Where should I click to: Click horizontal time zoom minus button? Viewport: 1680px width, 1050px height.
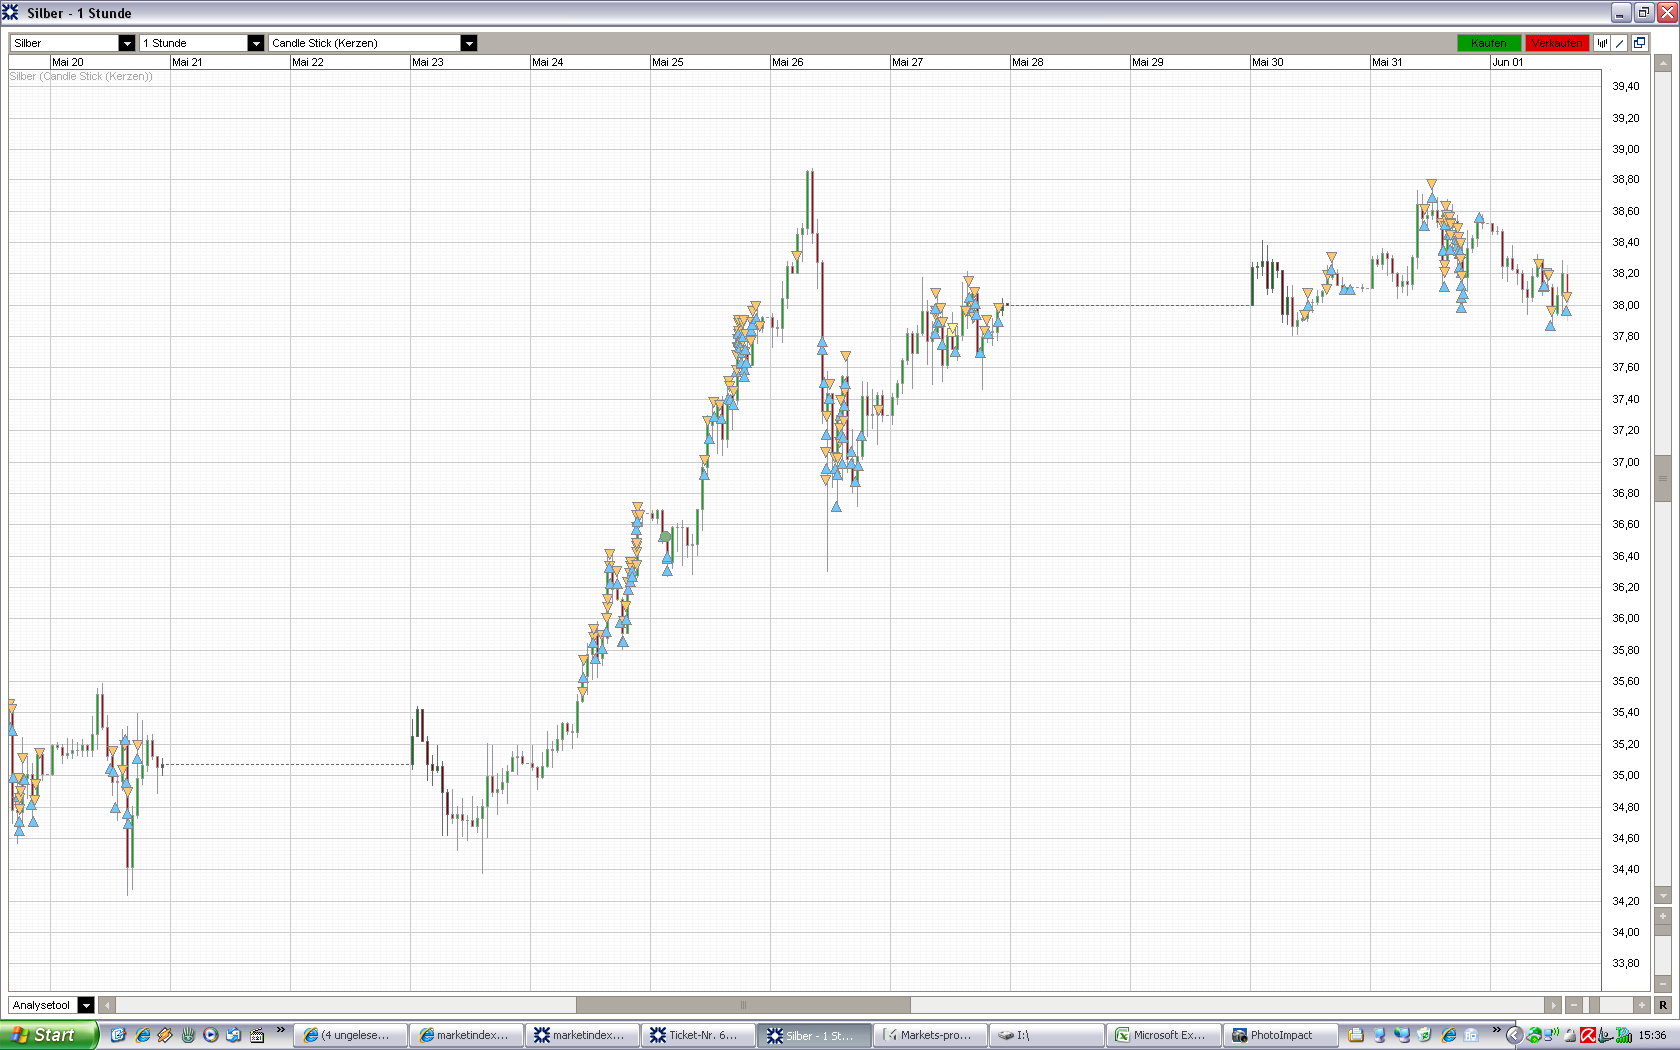(x=1575, y=1005)
